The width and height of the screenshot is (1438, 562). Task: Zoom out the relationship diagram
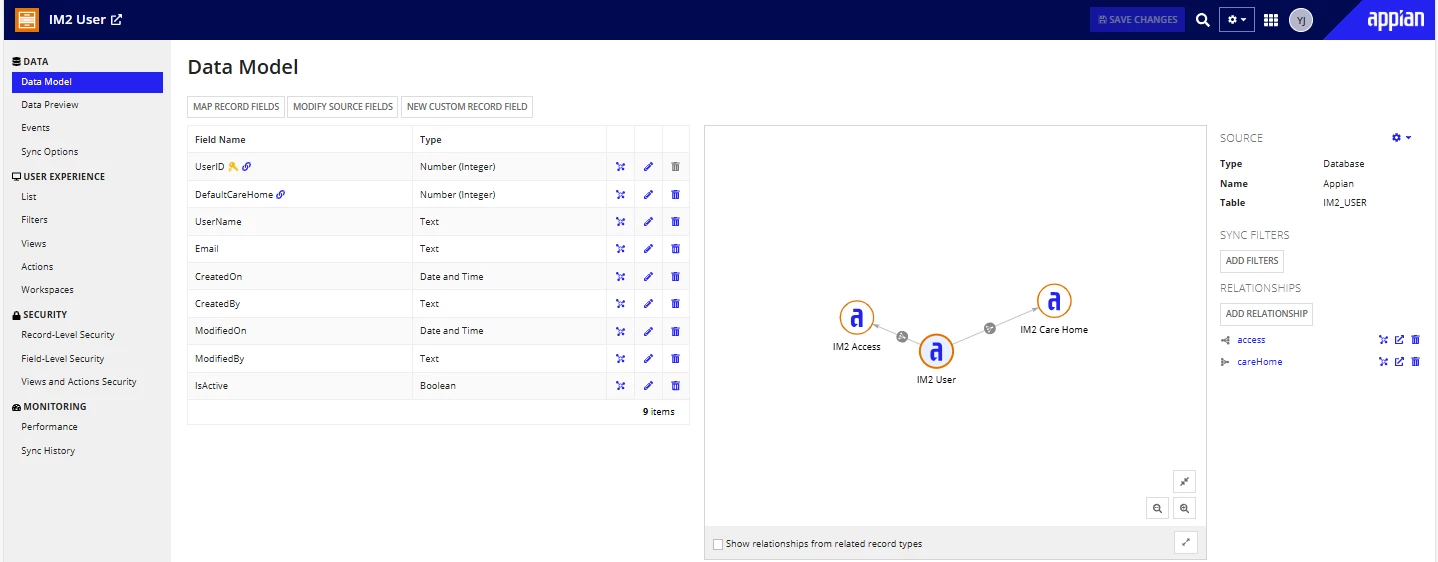1157,508
